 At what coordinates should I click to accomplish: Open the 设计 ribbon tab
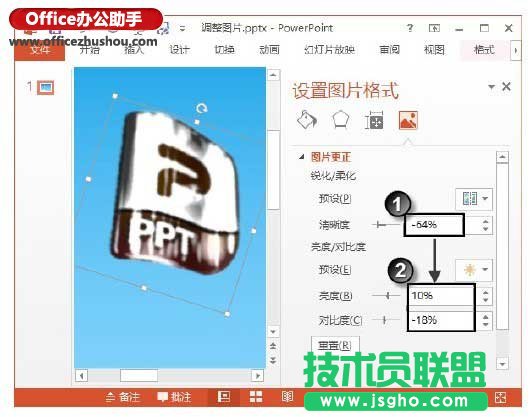pos(179,50)
